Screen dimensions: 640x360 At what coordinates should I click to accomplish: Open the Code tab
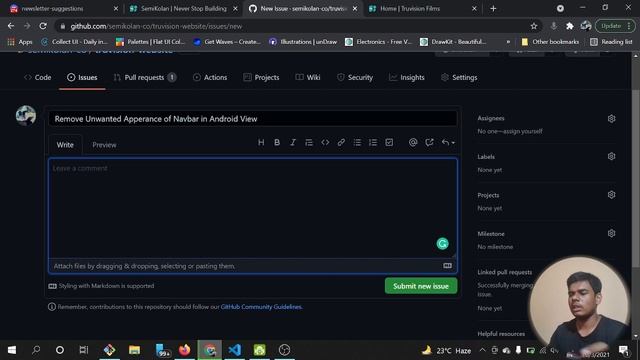[38, 77]
